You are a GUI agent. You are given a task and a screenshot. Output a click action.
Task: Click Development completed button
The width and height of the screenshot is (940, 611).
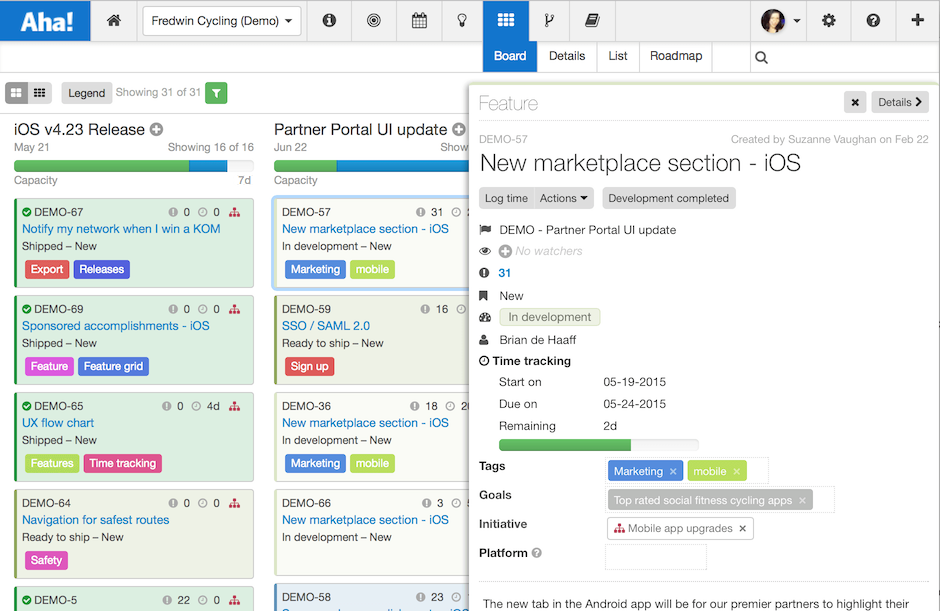668,198
